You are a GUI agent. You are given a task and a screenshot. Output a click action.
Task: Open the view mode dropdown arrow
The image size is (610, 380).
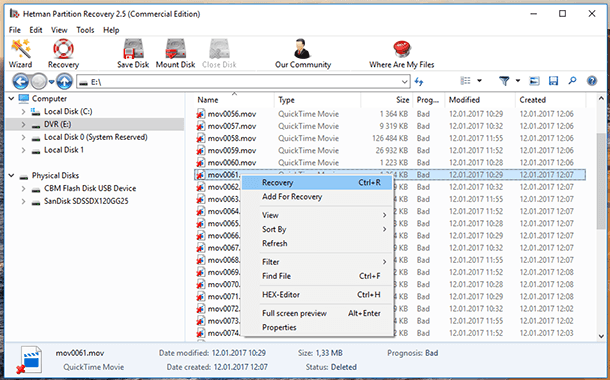[x=479, y=81]
